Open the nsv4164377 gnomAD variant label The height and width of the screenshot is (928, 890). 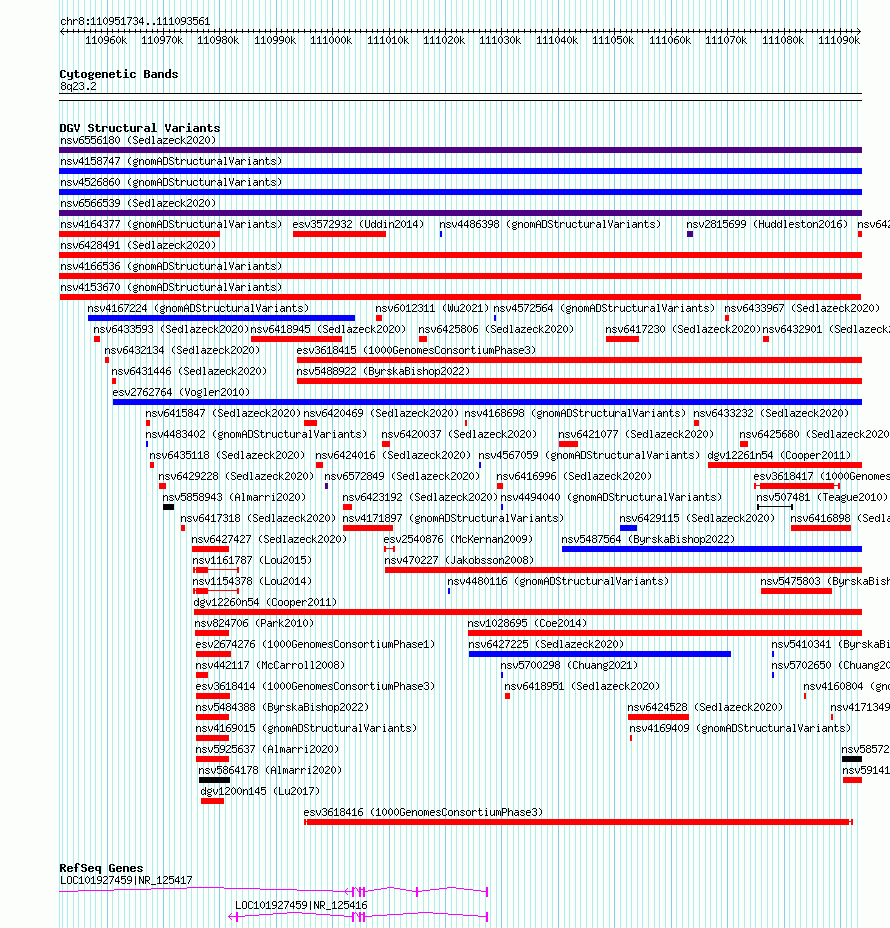pos(171,224)
